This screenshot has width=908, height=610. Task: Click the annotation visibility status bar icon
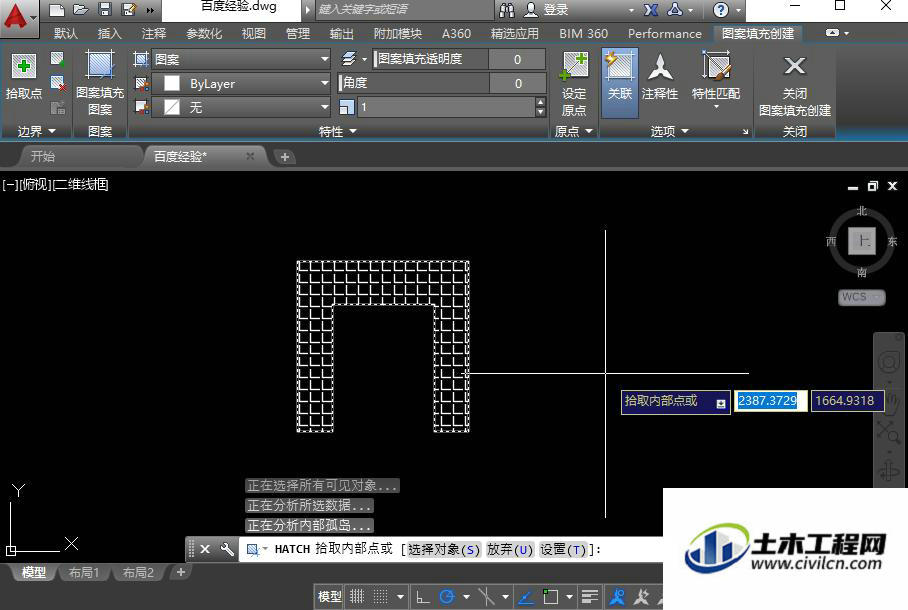point(617,596)
